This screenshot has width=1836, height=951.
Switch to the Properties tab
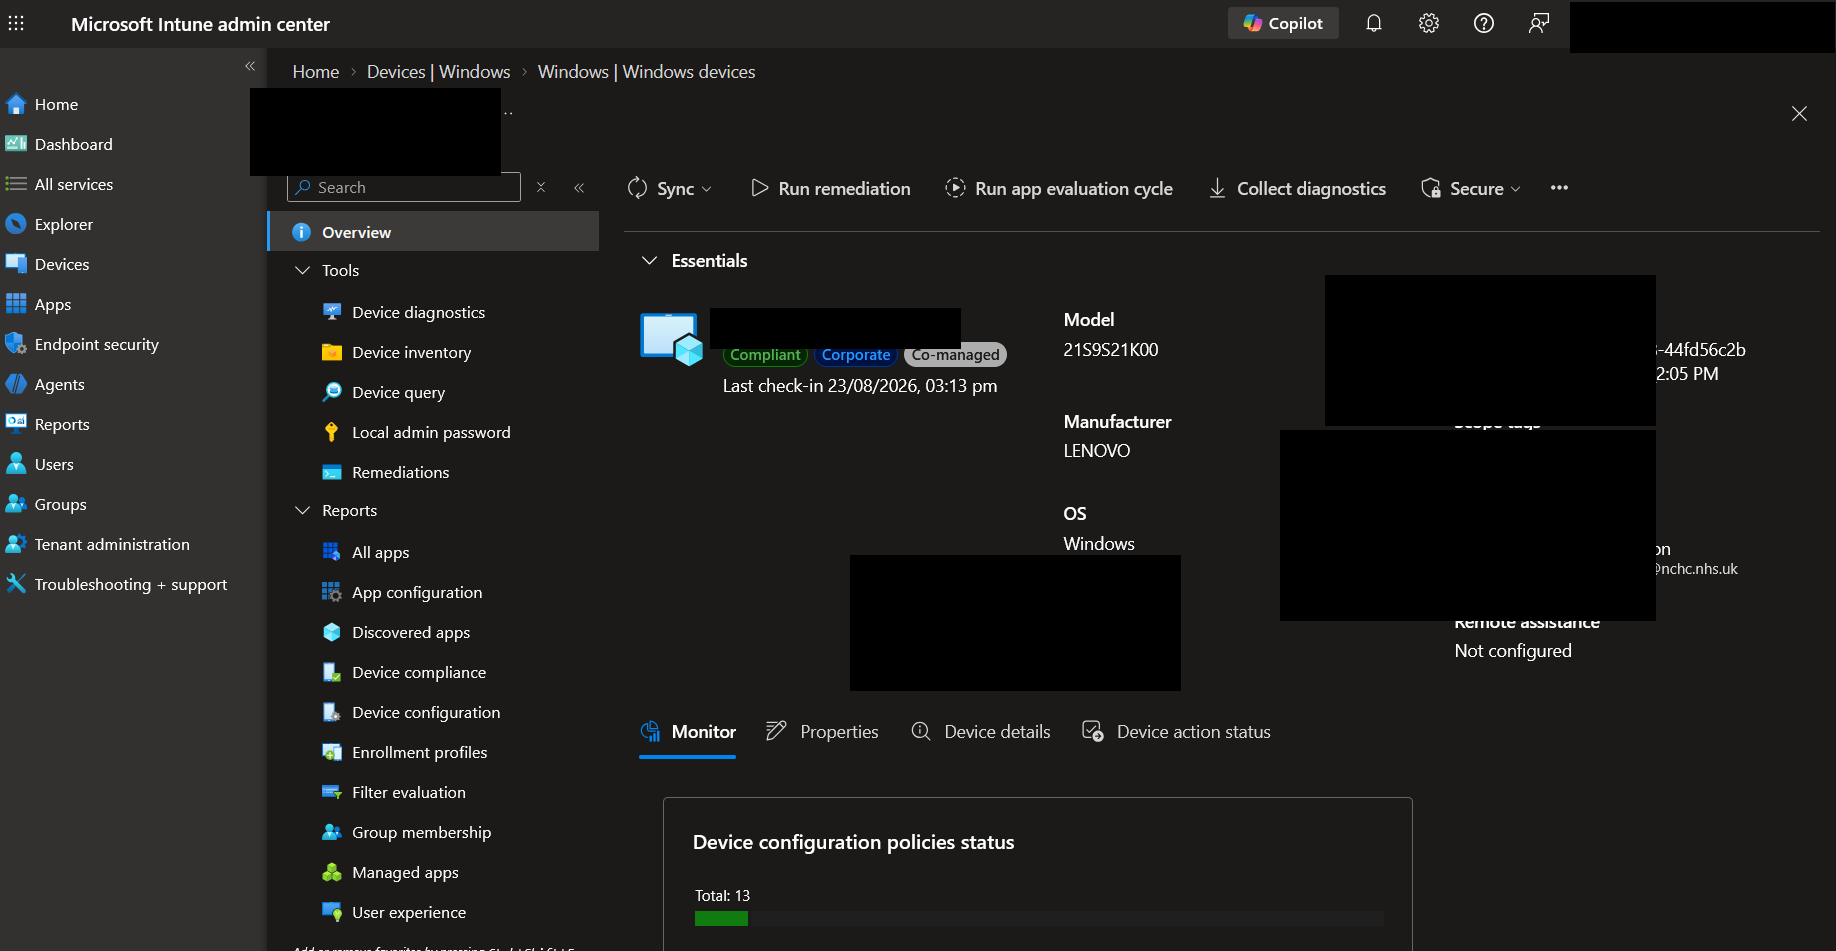point(822,732)
